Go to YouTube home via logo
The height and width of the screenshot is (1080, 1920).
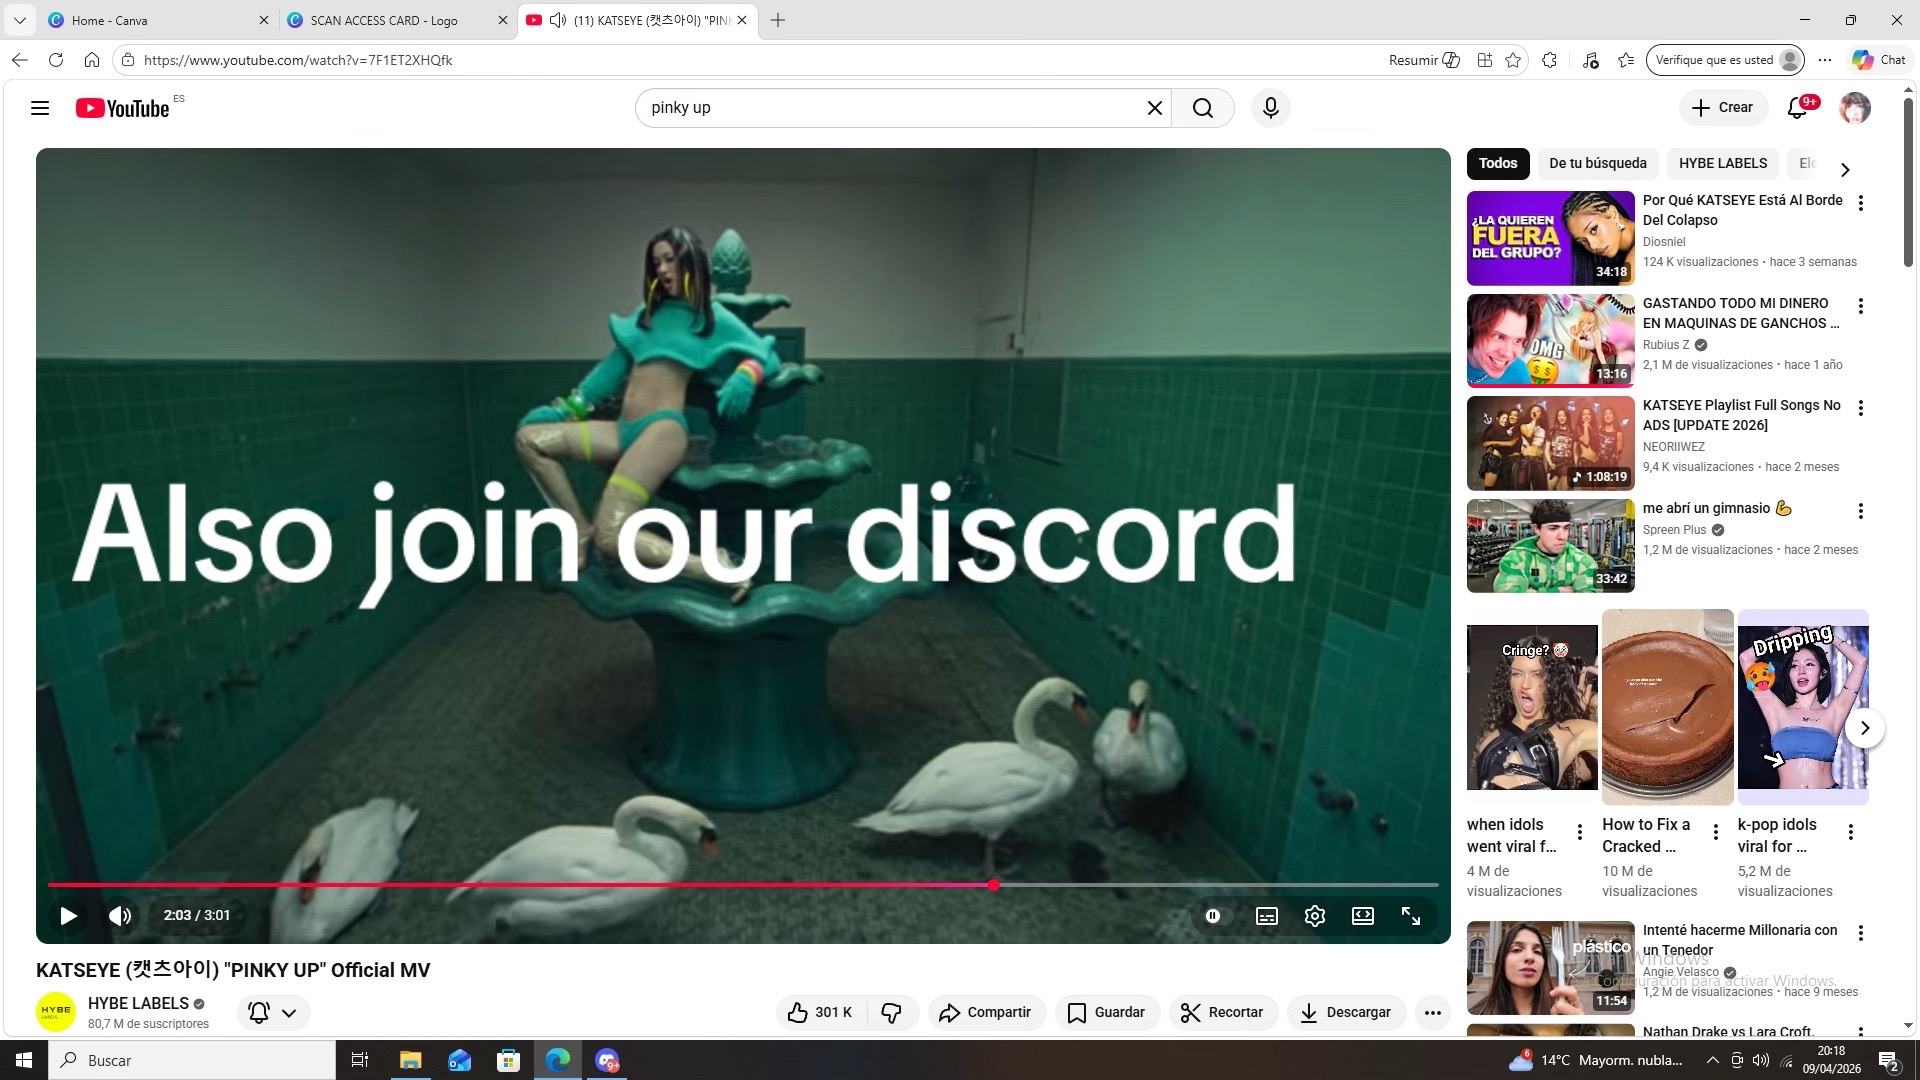(123, 108)
